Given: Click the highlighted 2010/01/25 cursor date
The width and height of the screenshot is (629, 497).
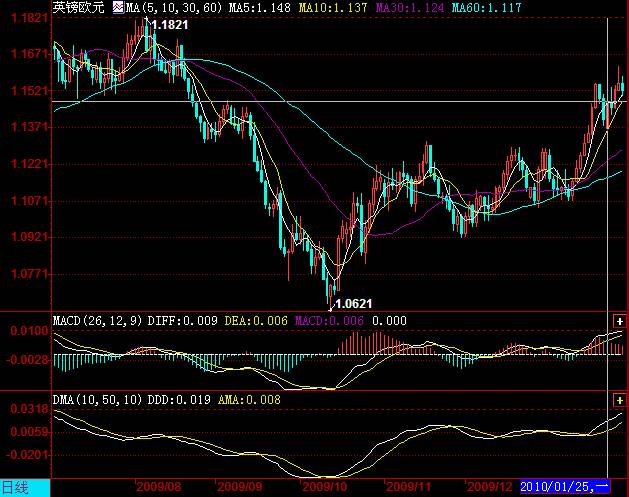Looking at the screenshot, I should point(565,487).
